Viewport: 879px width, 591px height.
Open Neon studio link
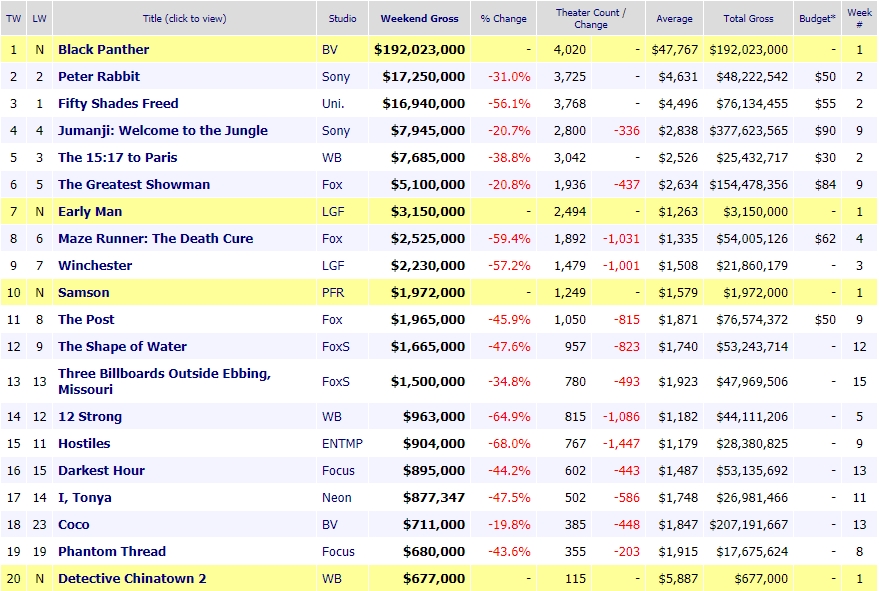pos(337,497)
